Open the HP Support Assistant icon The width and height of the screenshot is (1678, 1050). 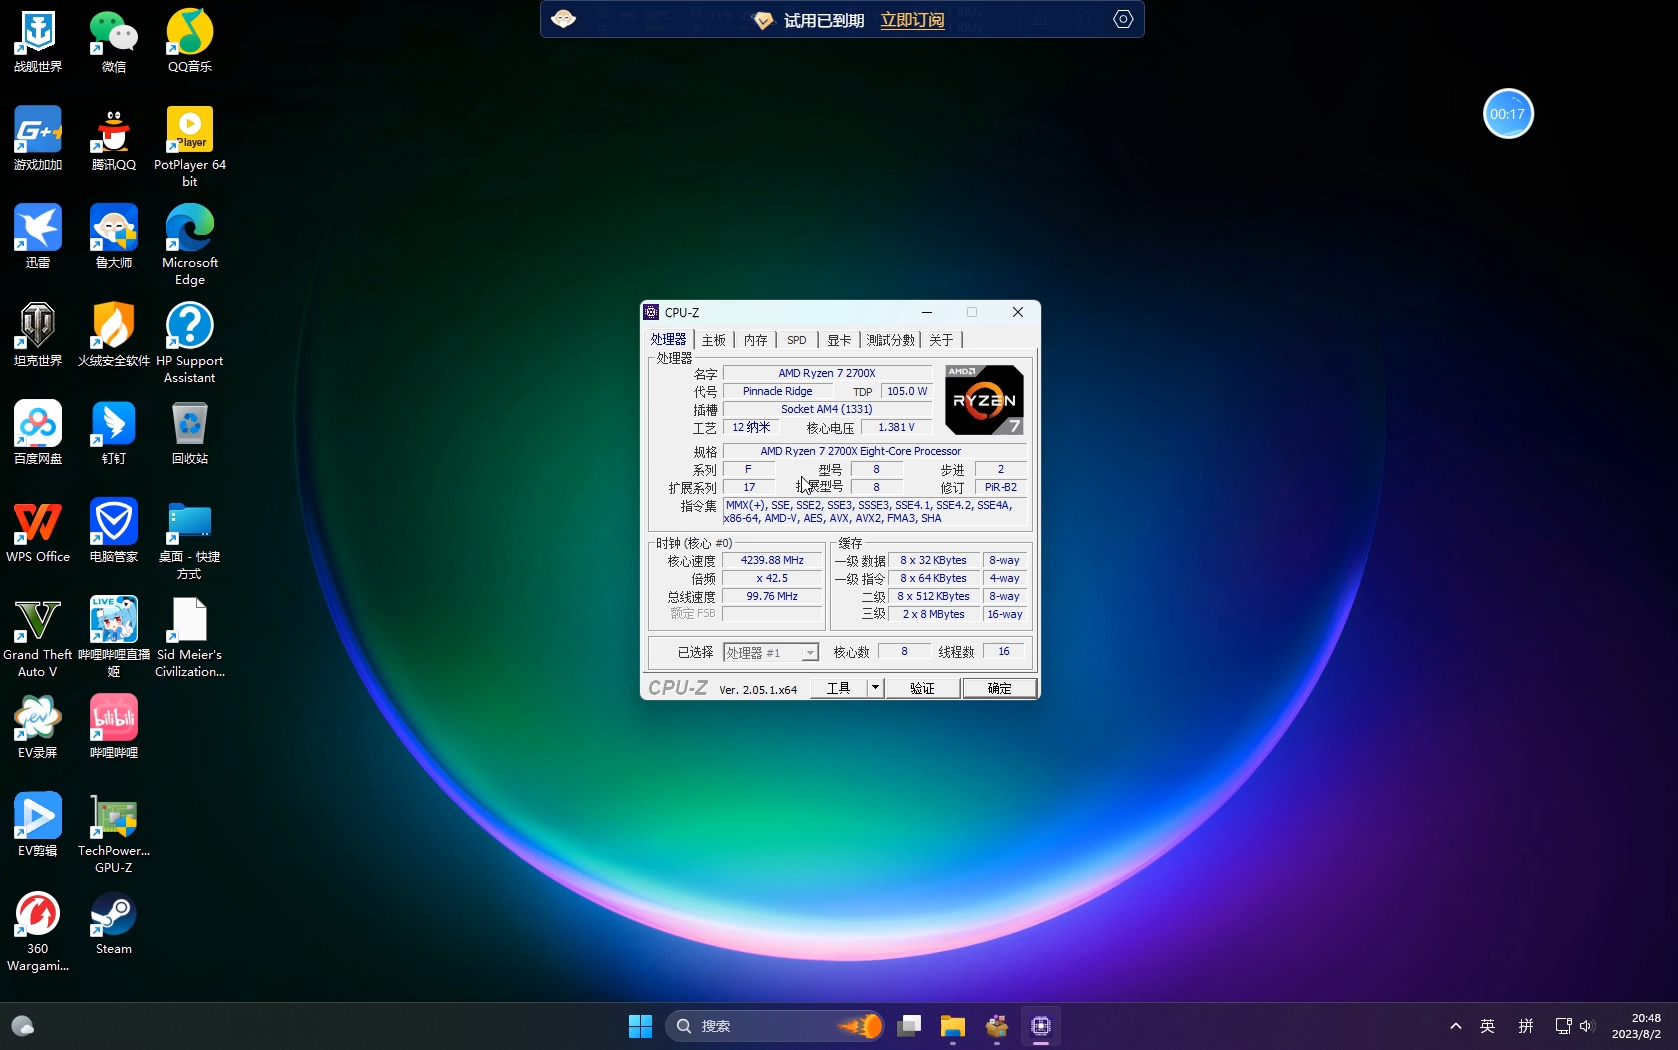pyautogui.click(x=190, y=342)
